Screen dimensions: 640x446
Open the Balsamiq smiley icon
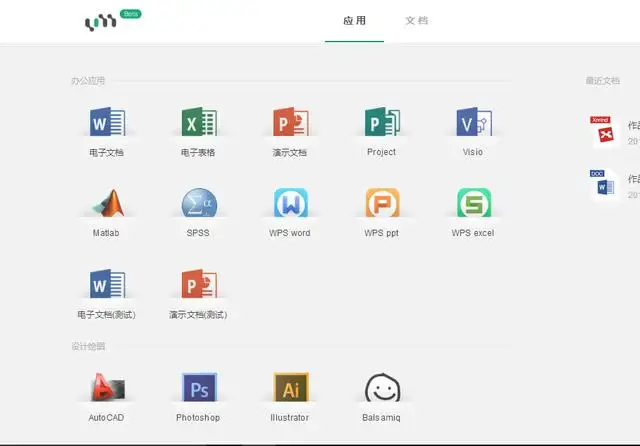[x=382, y=387]
